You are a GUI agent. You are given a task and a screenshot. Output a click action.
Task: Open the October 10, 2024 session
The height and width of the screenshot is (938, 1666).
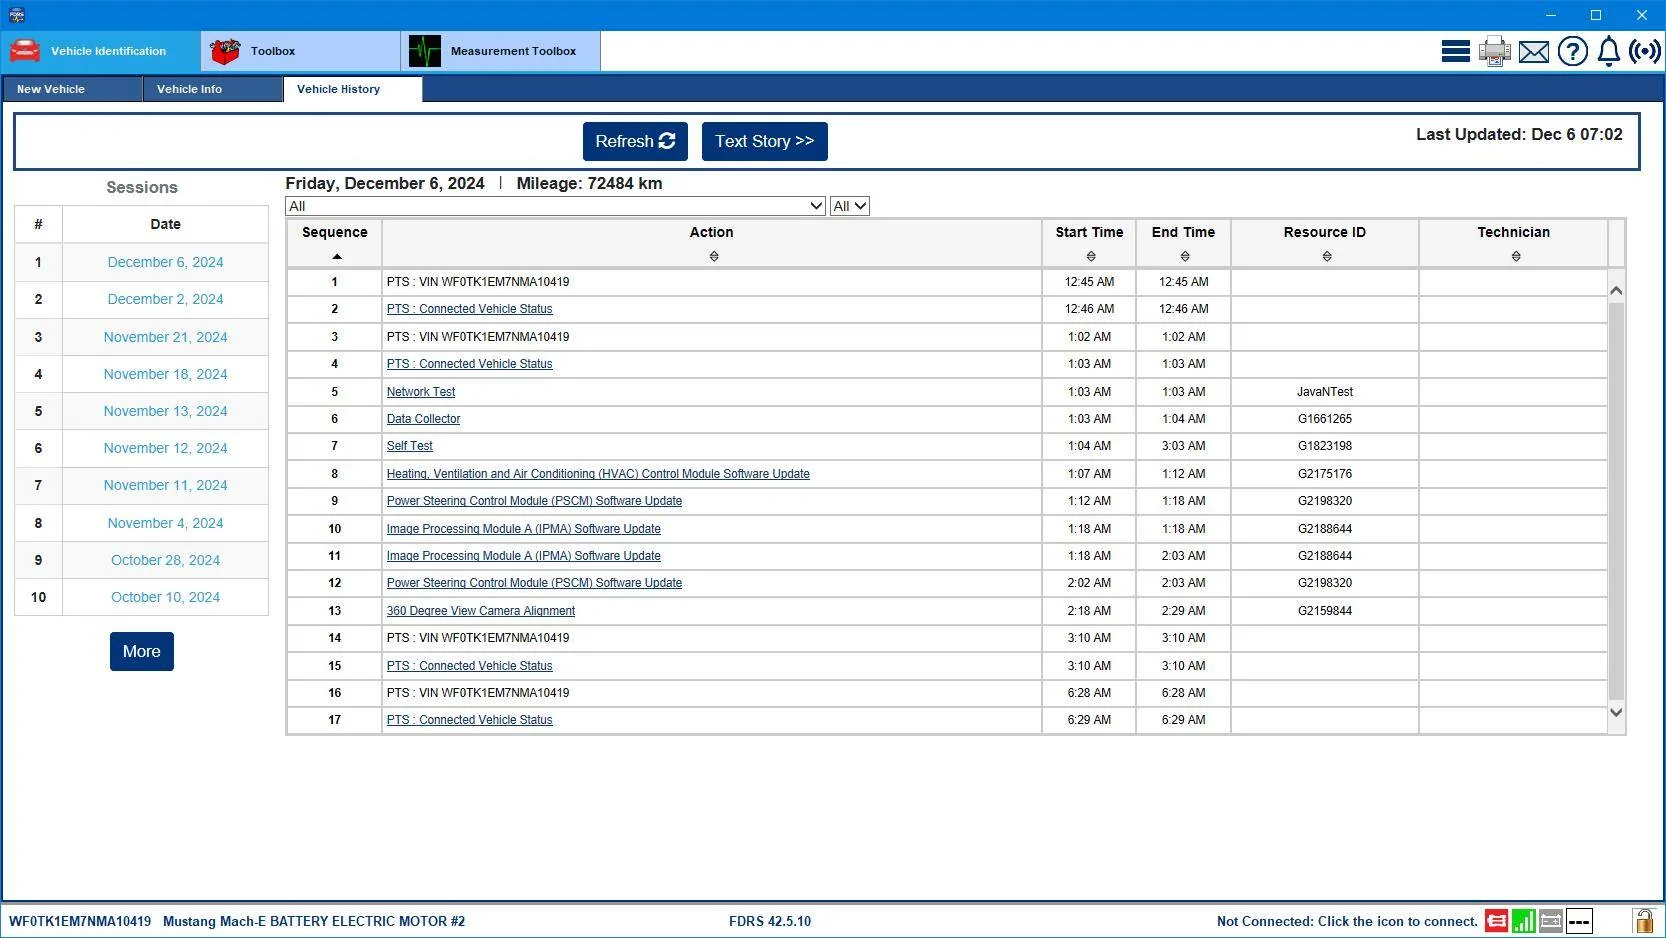[x=166, y=597]
